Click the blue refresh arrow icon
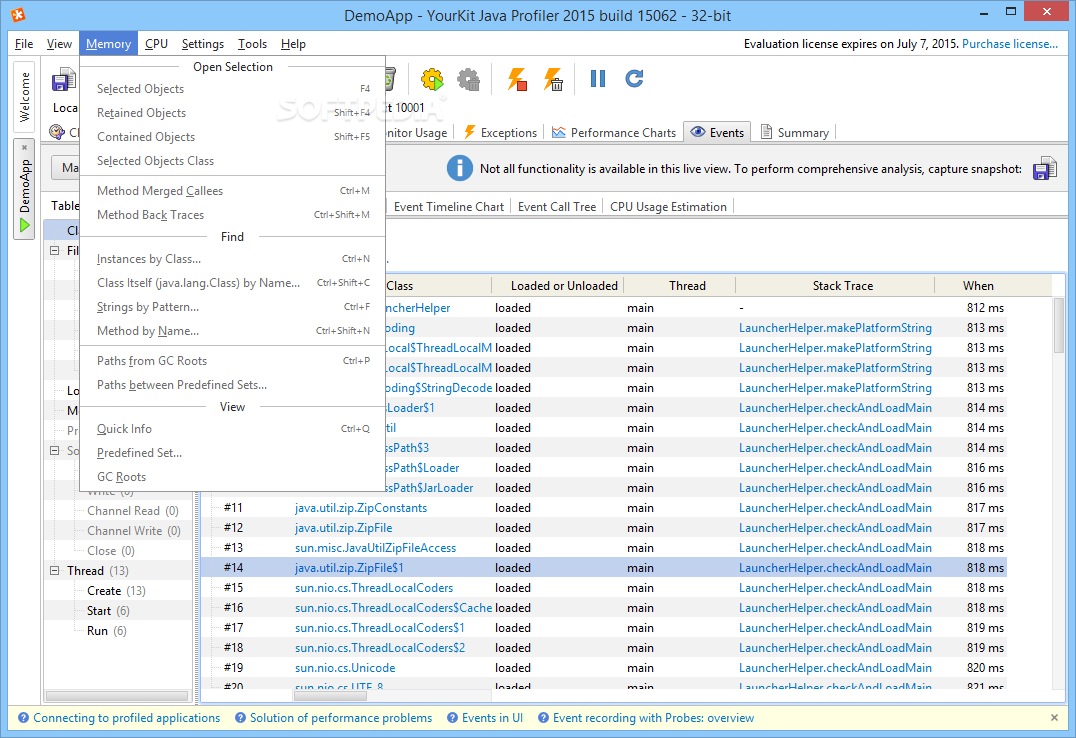The image size is (1076, 738). coord(634,79)
